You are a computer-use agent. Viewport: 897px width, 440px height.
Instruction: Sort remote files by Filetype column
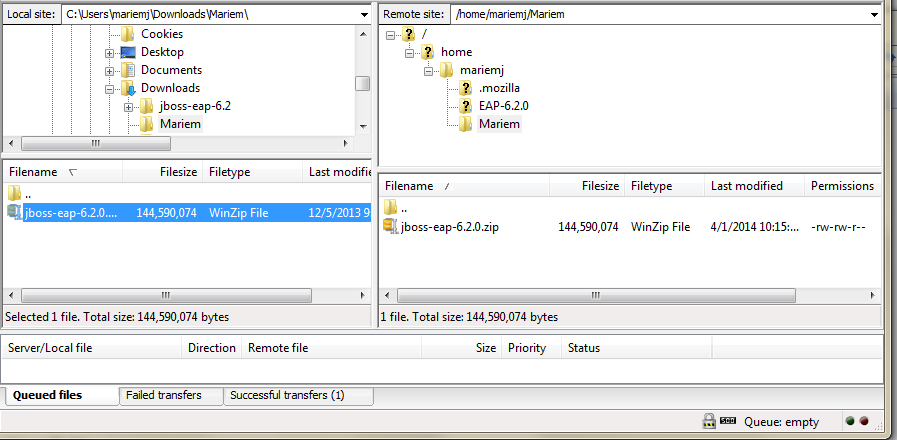pos(664,186)
